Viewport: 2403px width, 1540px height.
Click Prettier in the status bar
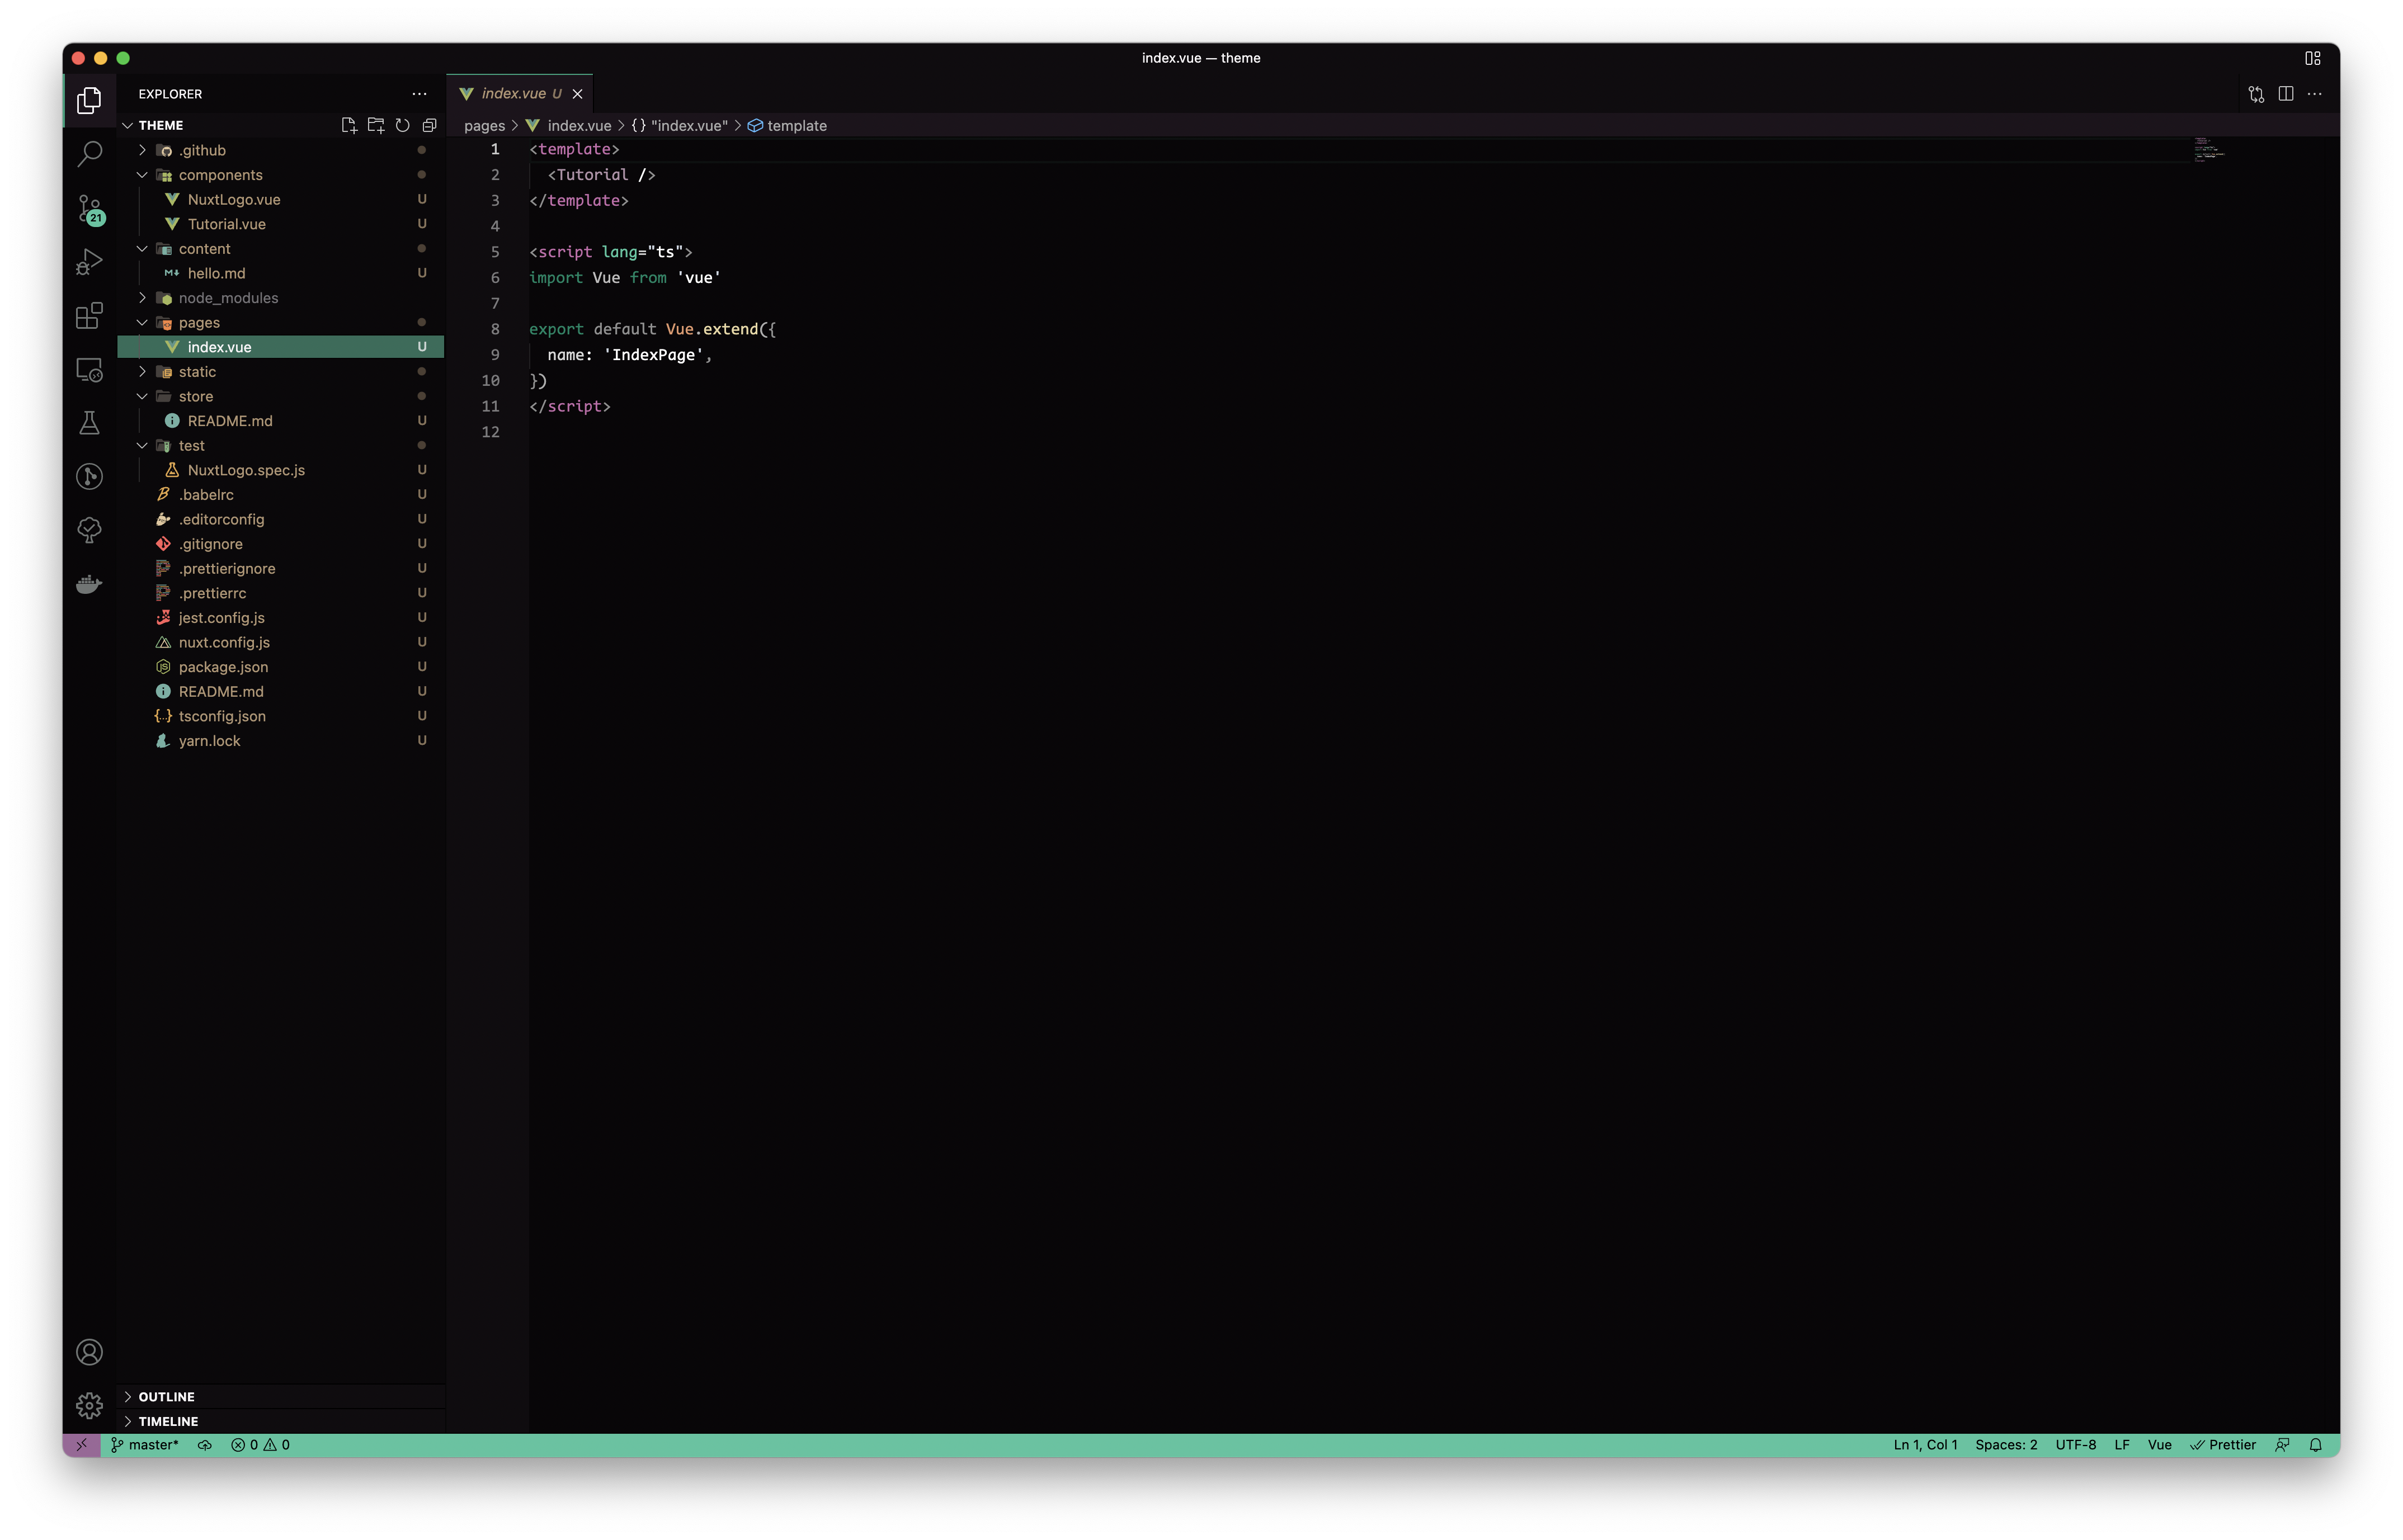tap(2223, 1445)
